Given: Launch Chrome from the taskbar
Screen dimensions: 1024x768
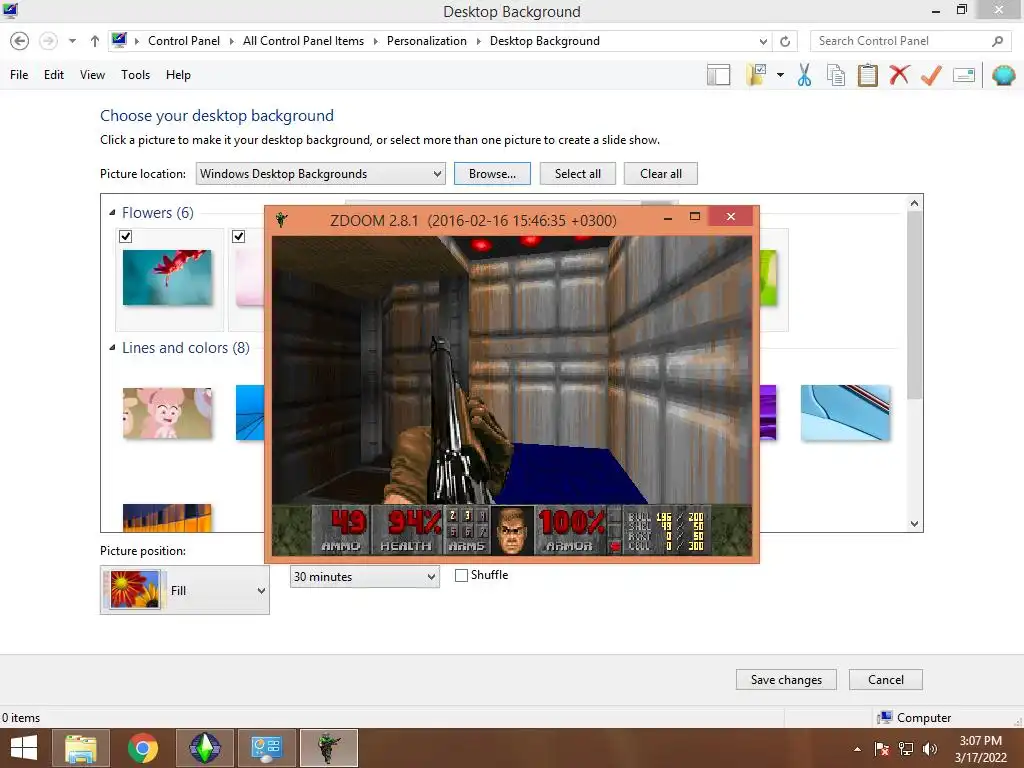Looking at the screenshot, I should coord(143,748).
